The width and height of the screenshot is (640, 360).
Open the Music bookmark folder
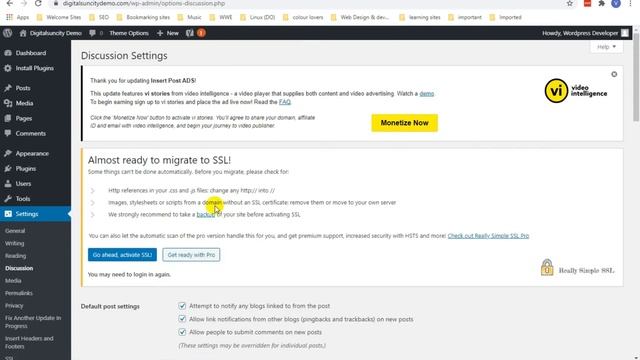(x=190, y=18)
